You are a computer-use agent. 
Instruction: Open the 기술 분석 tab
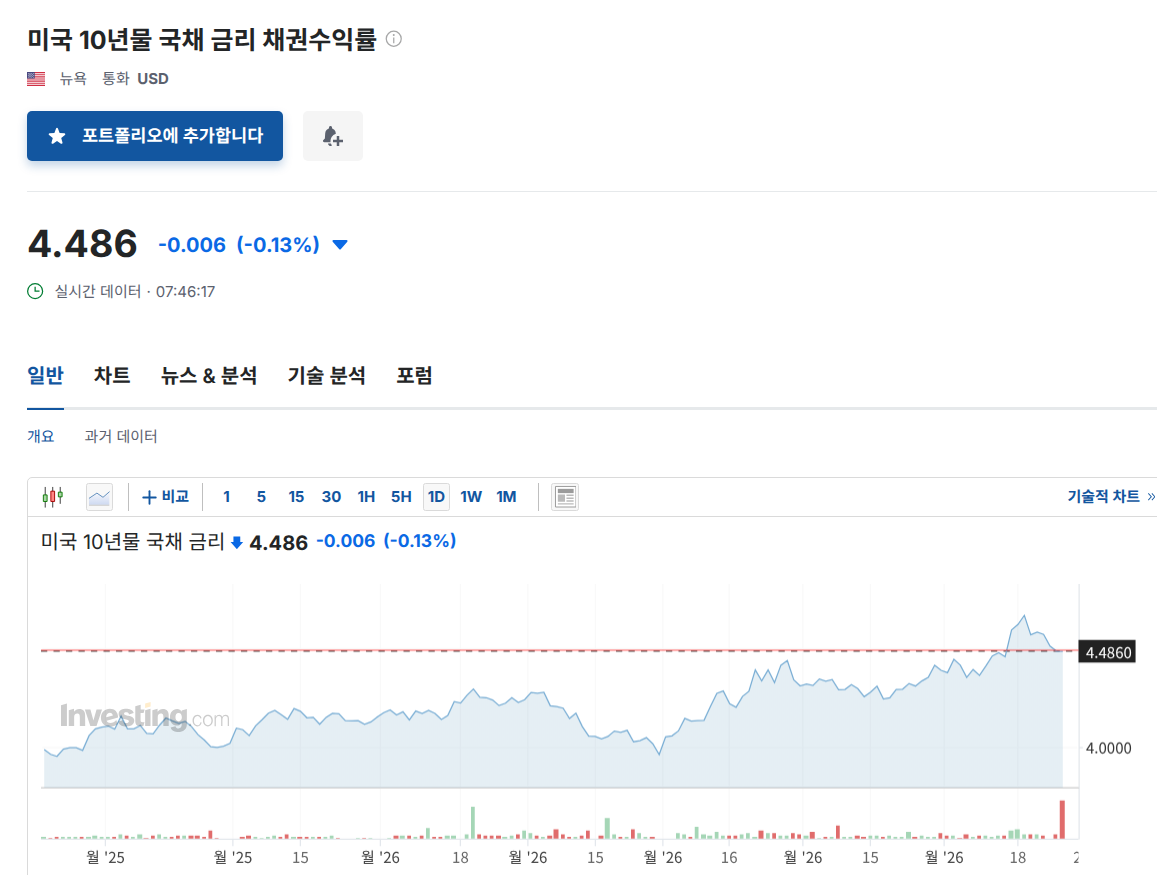[327, 376]
